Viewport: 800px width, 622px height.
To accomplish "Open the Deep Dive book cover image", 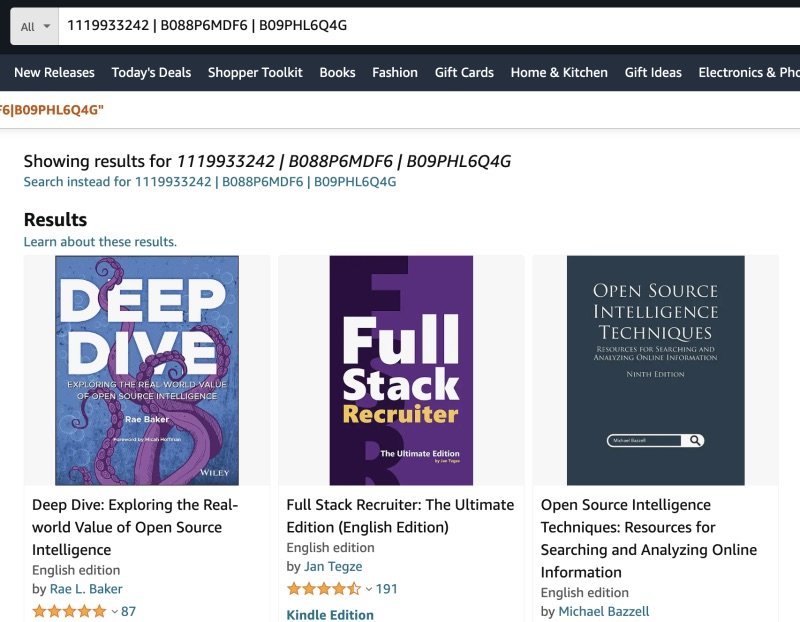I will tap(147, 370).
